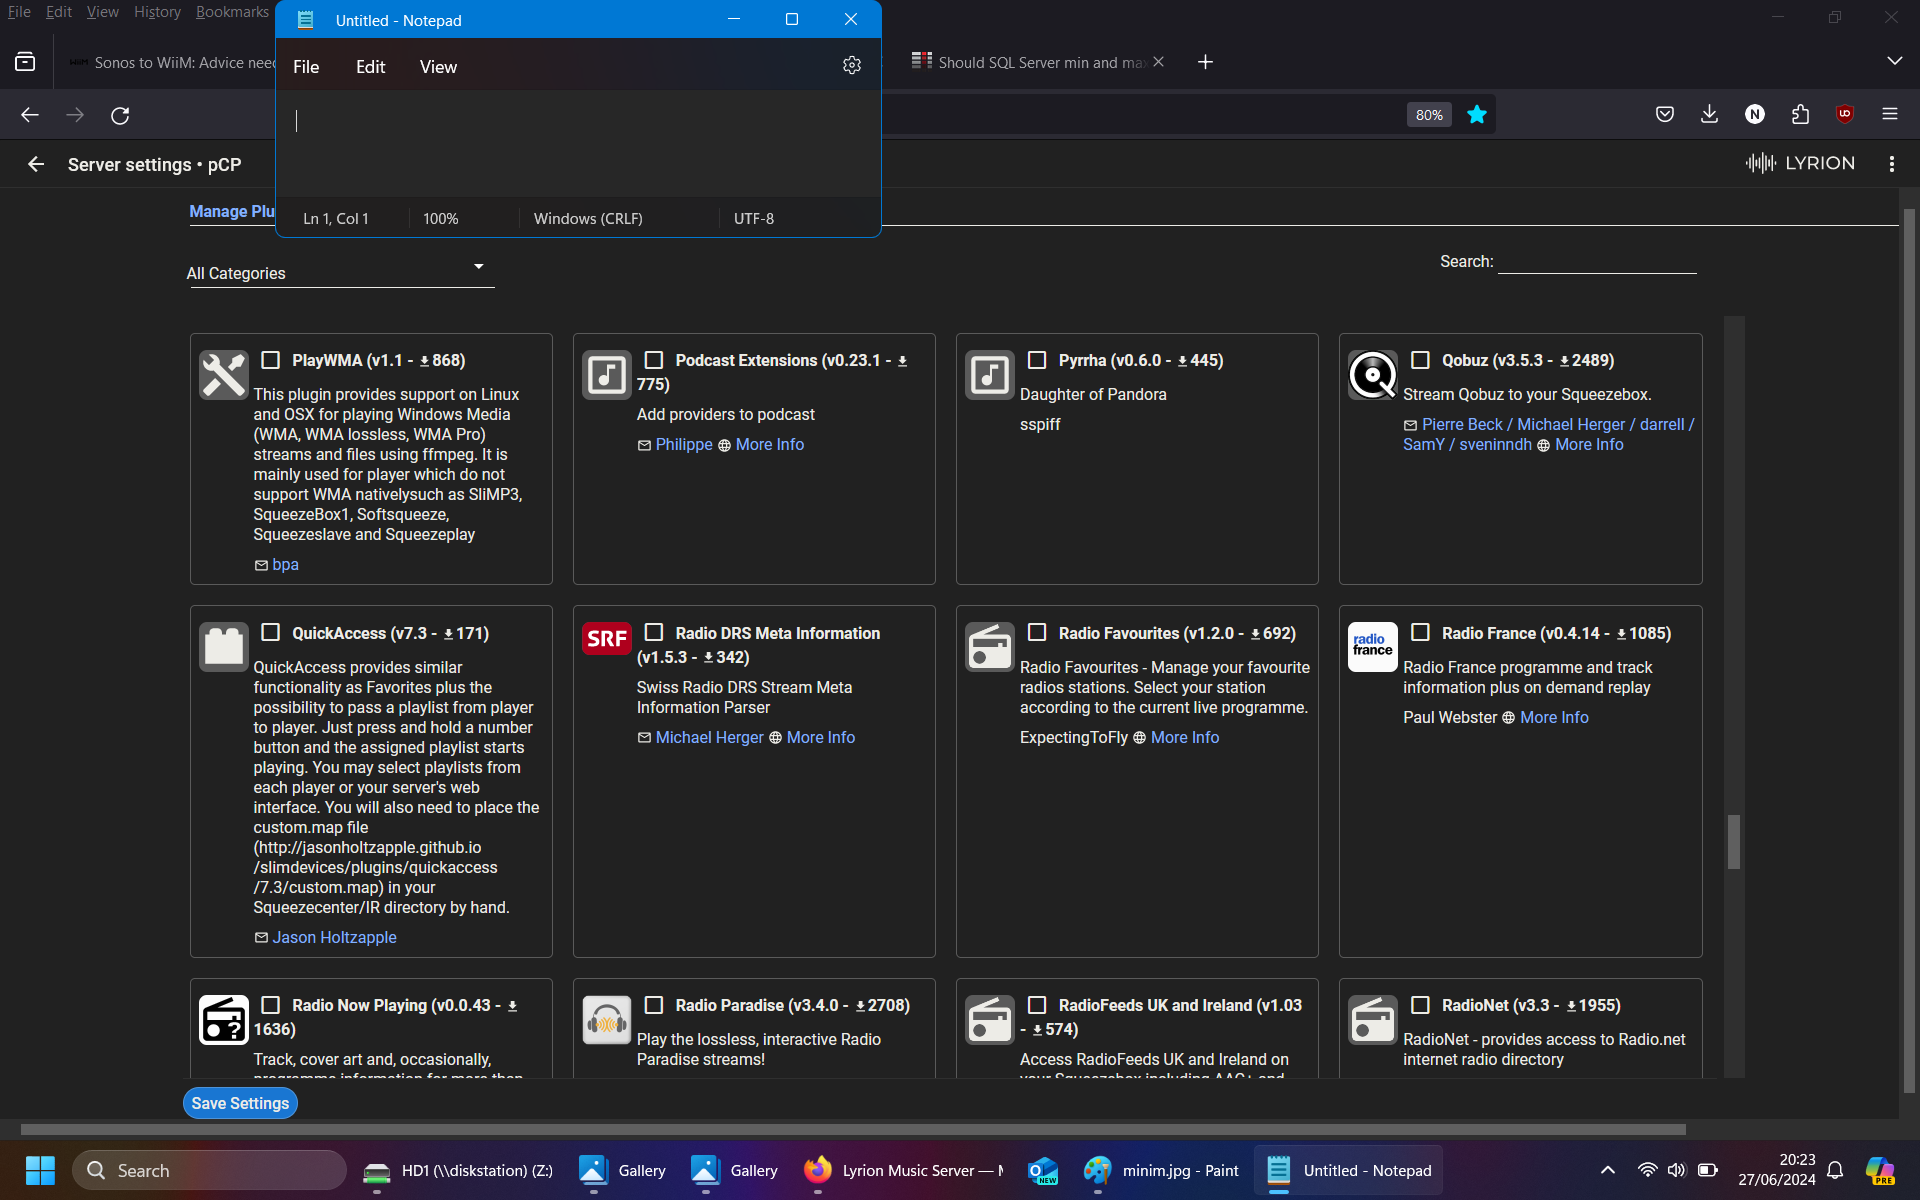Tick the QuickAccess plugin checkbox
The height and width of the screenshot is (1200, 1920).
[x=270, y=632]
